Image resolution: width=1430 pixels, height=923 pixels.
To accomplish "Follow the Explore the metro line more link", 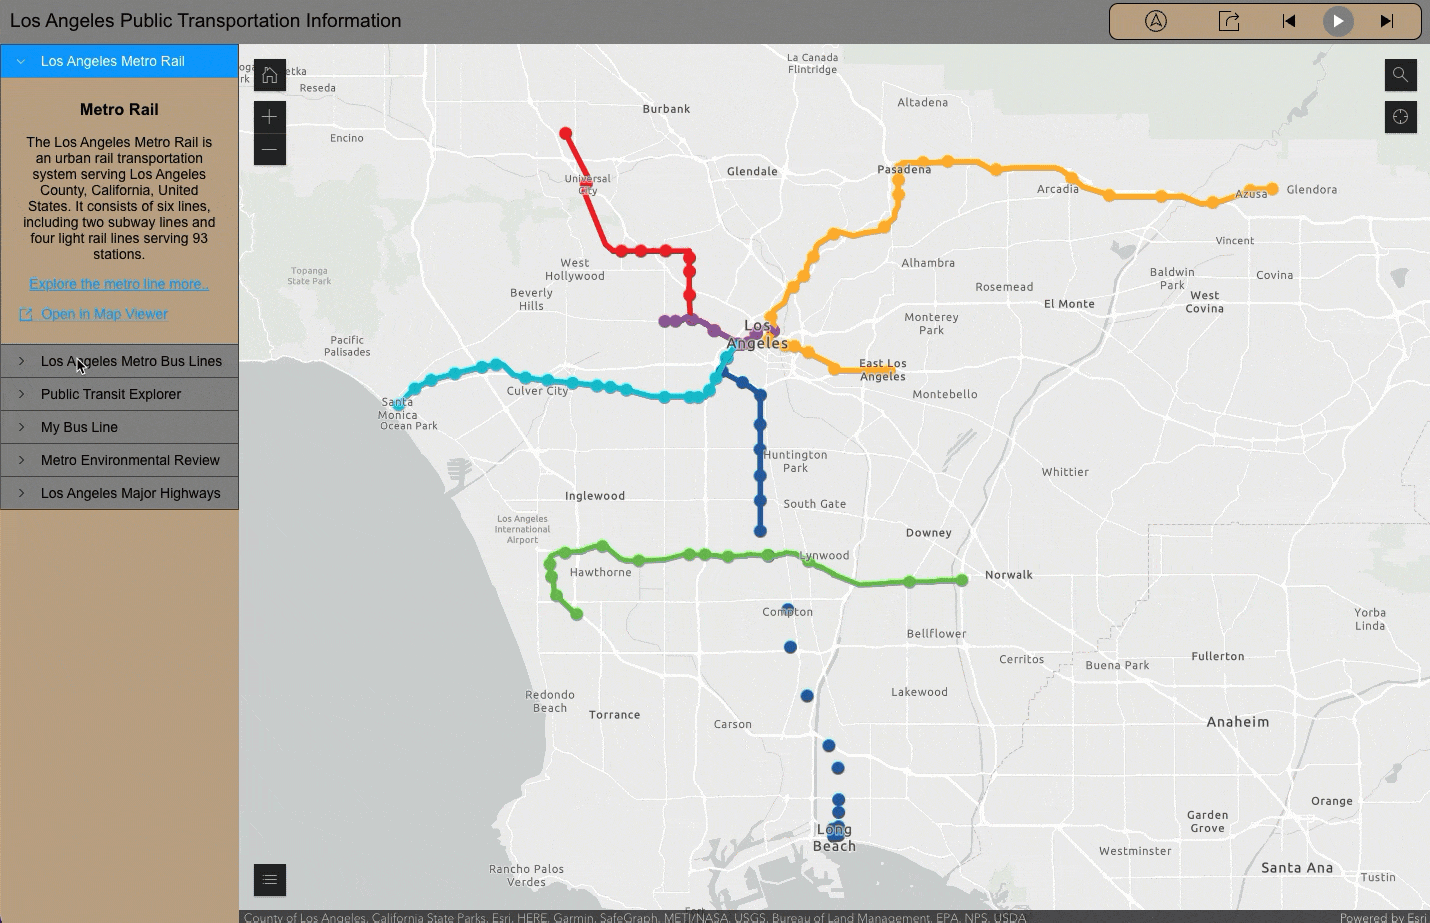I will 119,284.
